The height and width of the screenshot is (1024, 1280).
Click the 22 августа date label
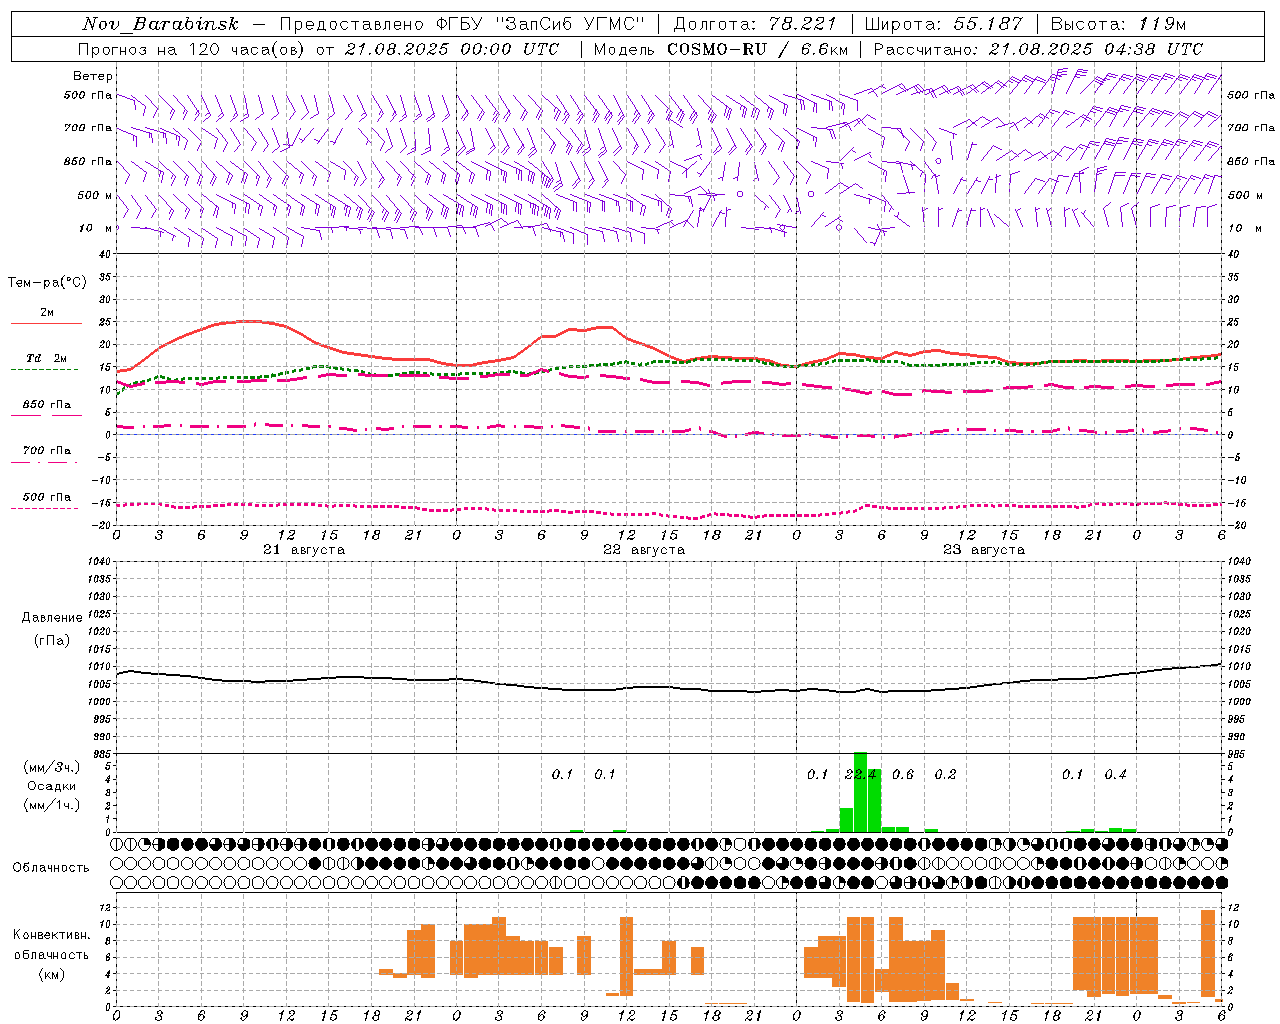[x=644, y=550]
